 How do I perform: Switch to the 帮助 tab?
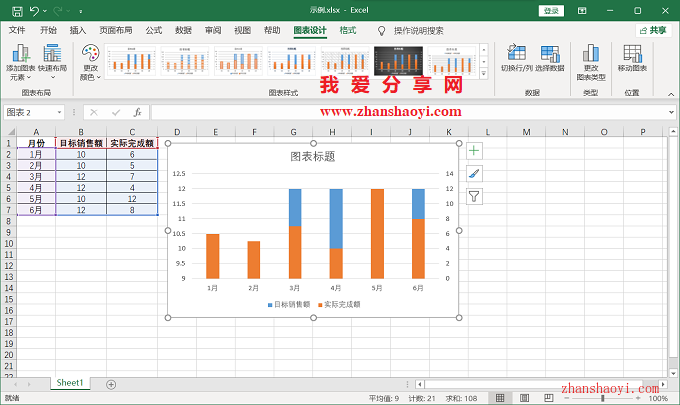tap(272, 30)
